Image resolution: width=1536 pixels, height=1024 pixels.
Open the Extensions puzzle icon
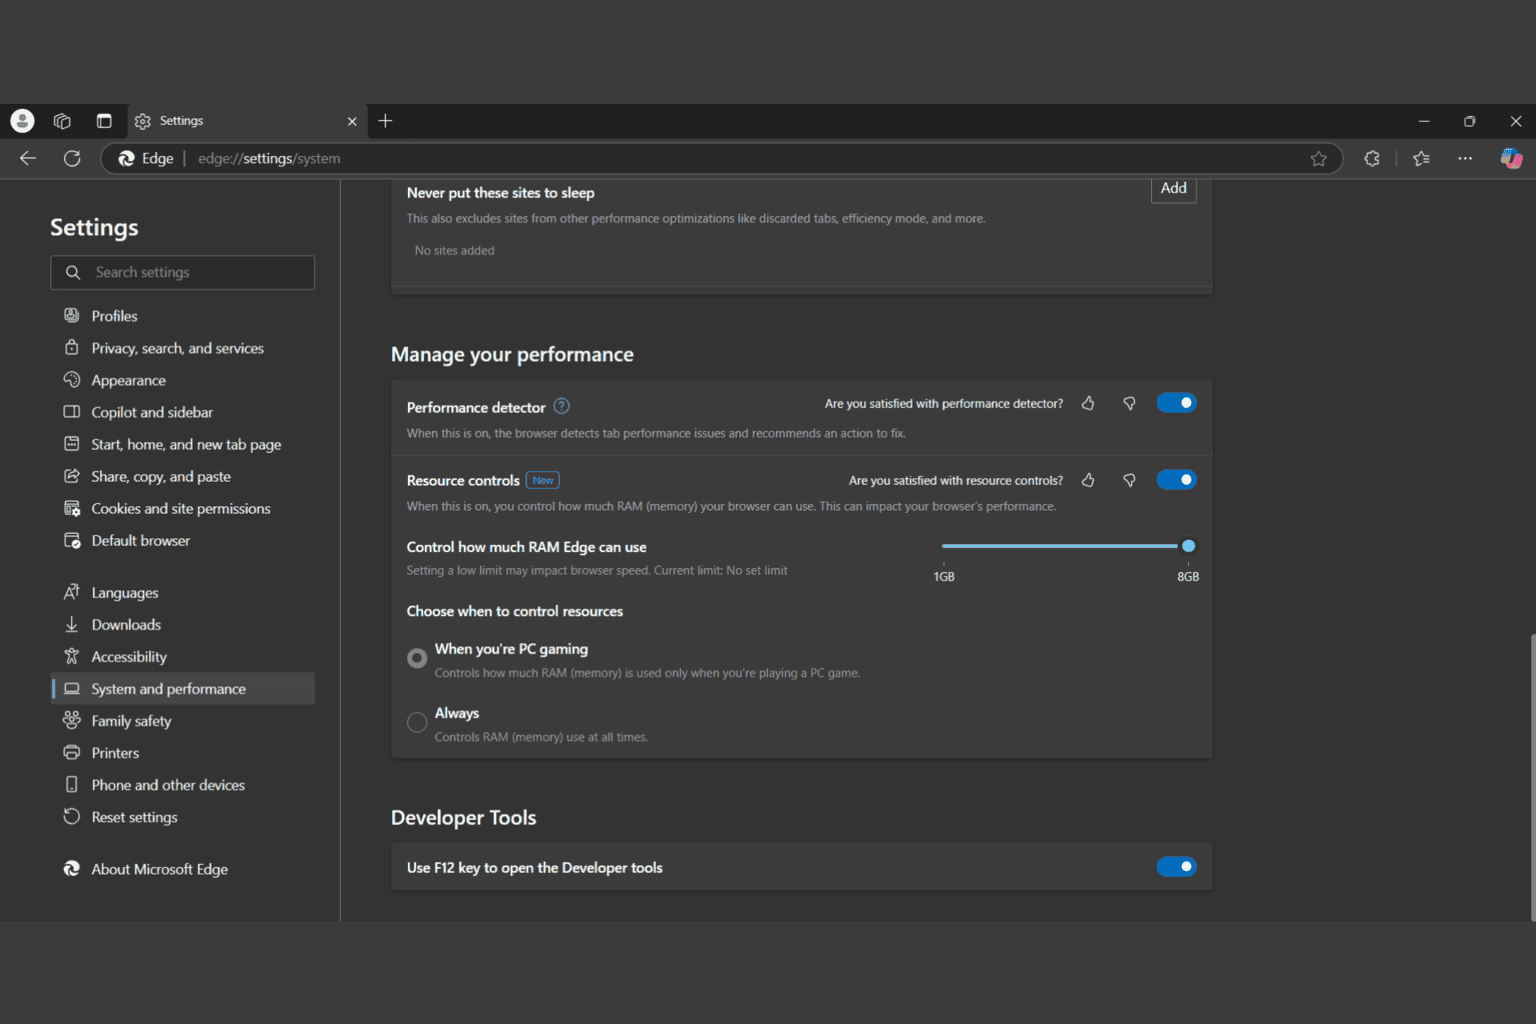pos(1372,158)
